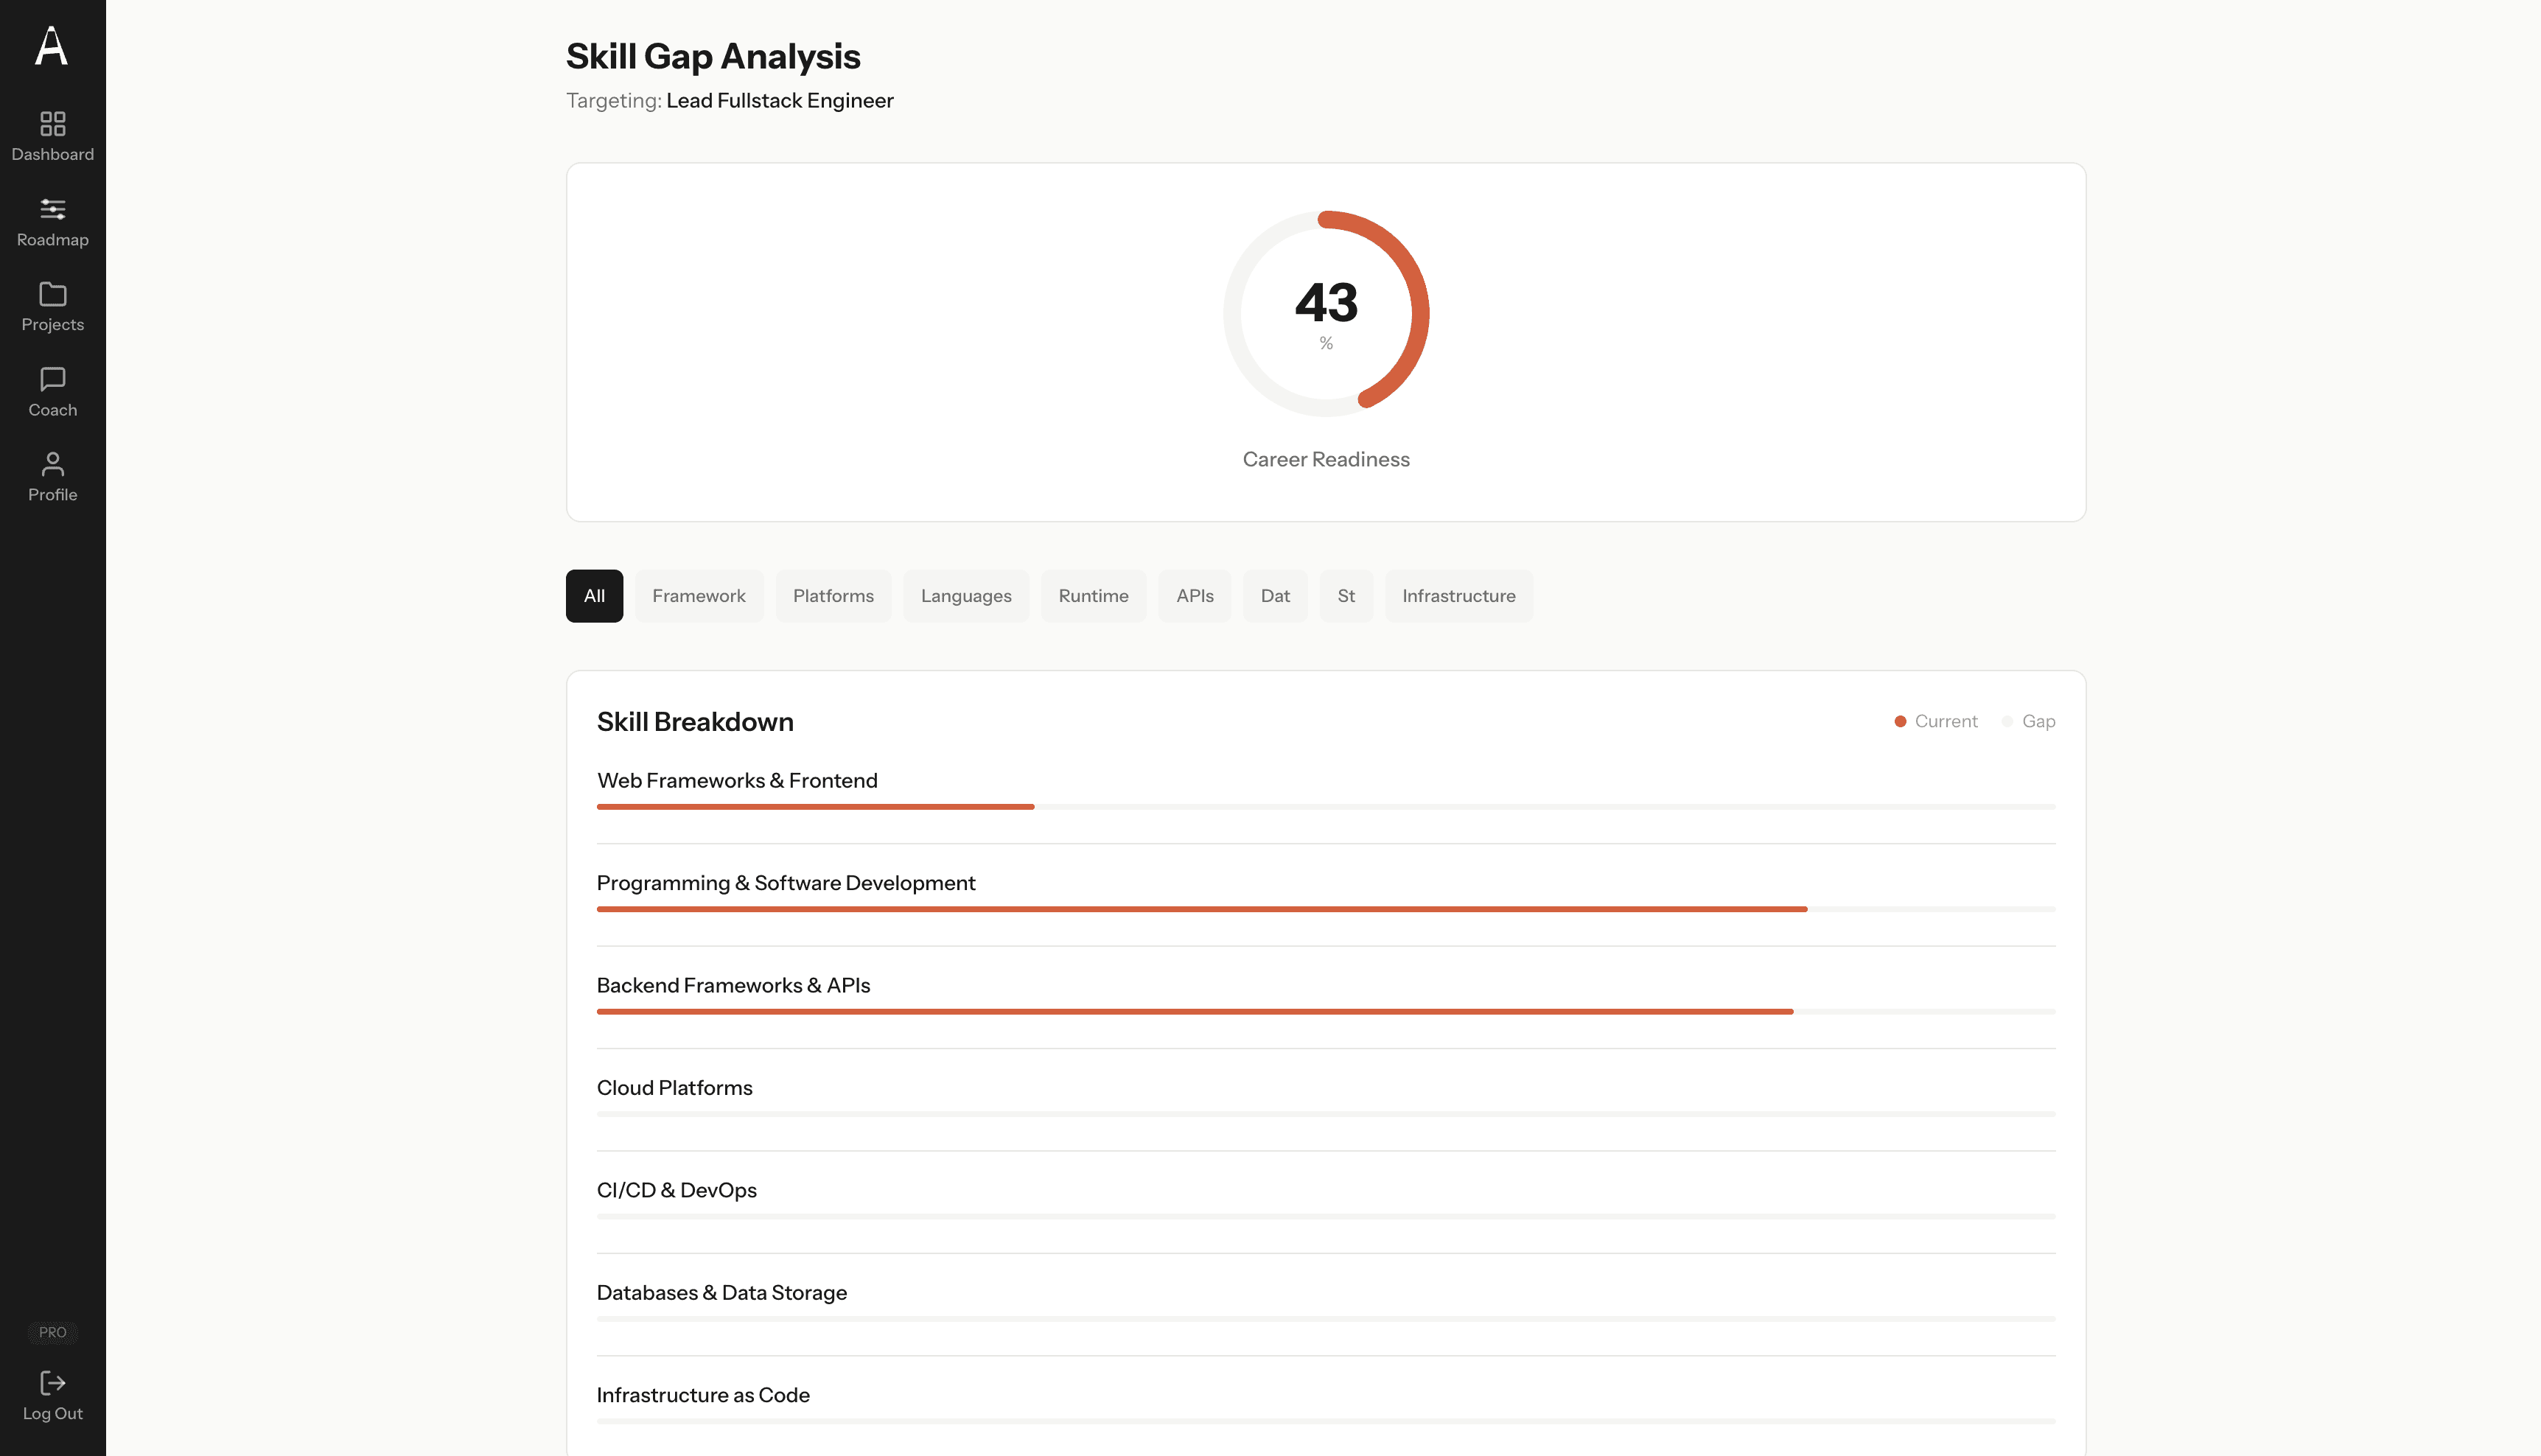The image size is (2541, 1456).
Task: Select the All filter tab
Action: [594, 596]
